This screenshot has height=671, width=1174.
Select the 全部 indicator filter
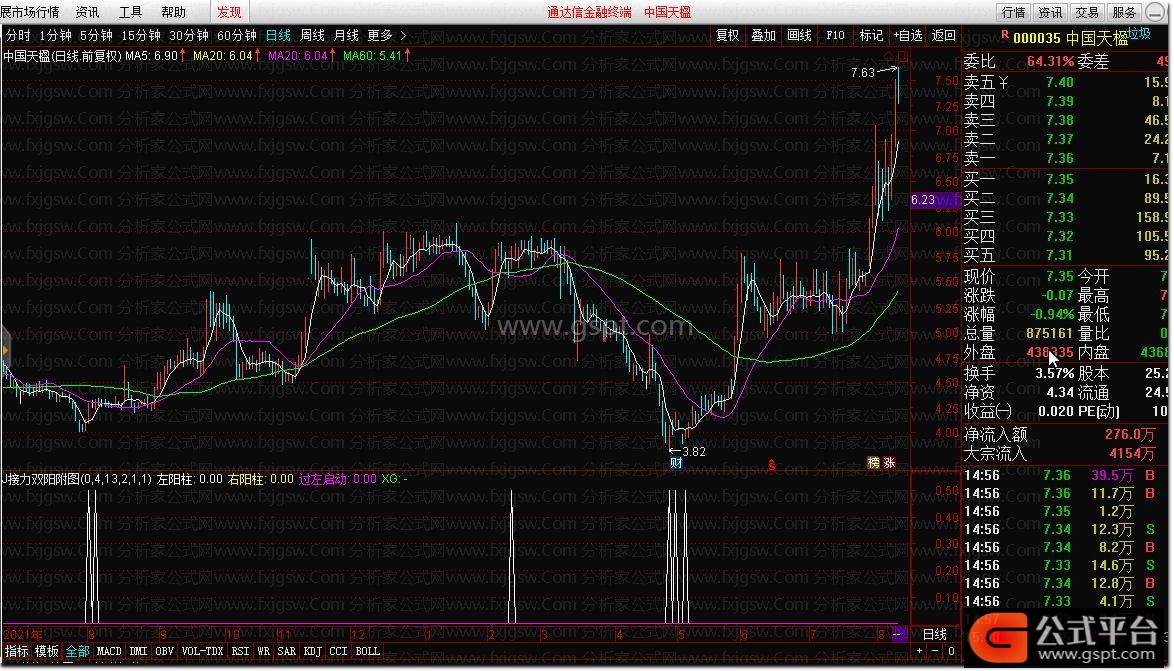tap(77, 652)
